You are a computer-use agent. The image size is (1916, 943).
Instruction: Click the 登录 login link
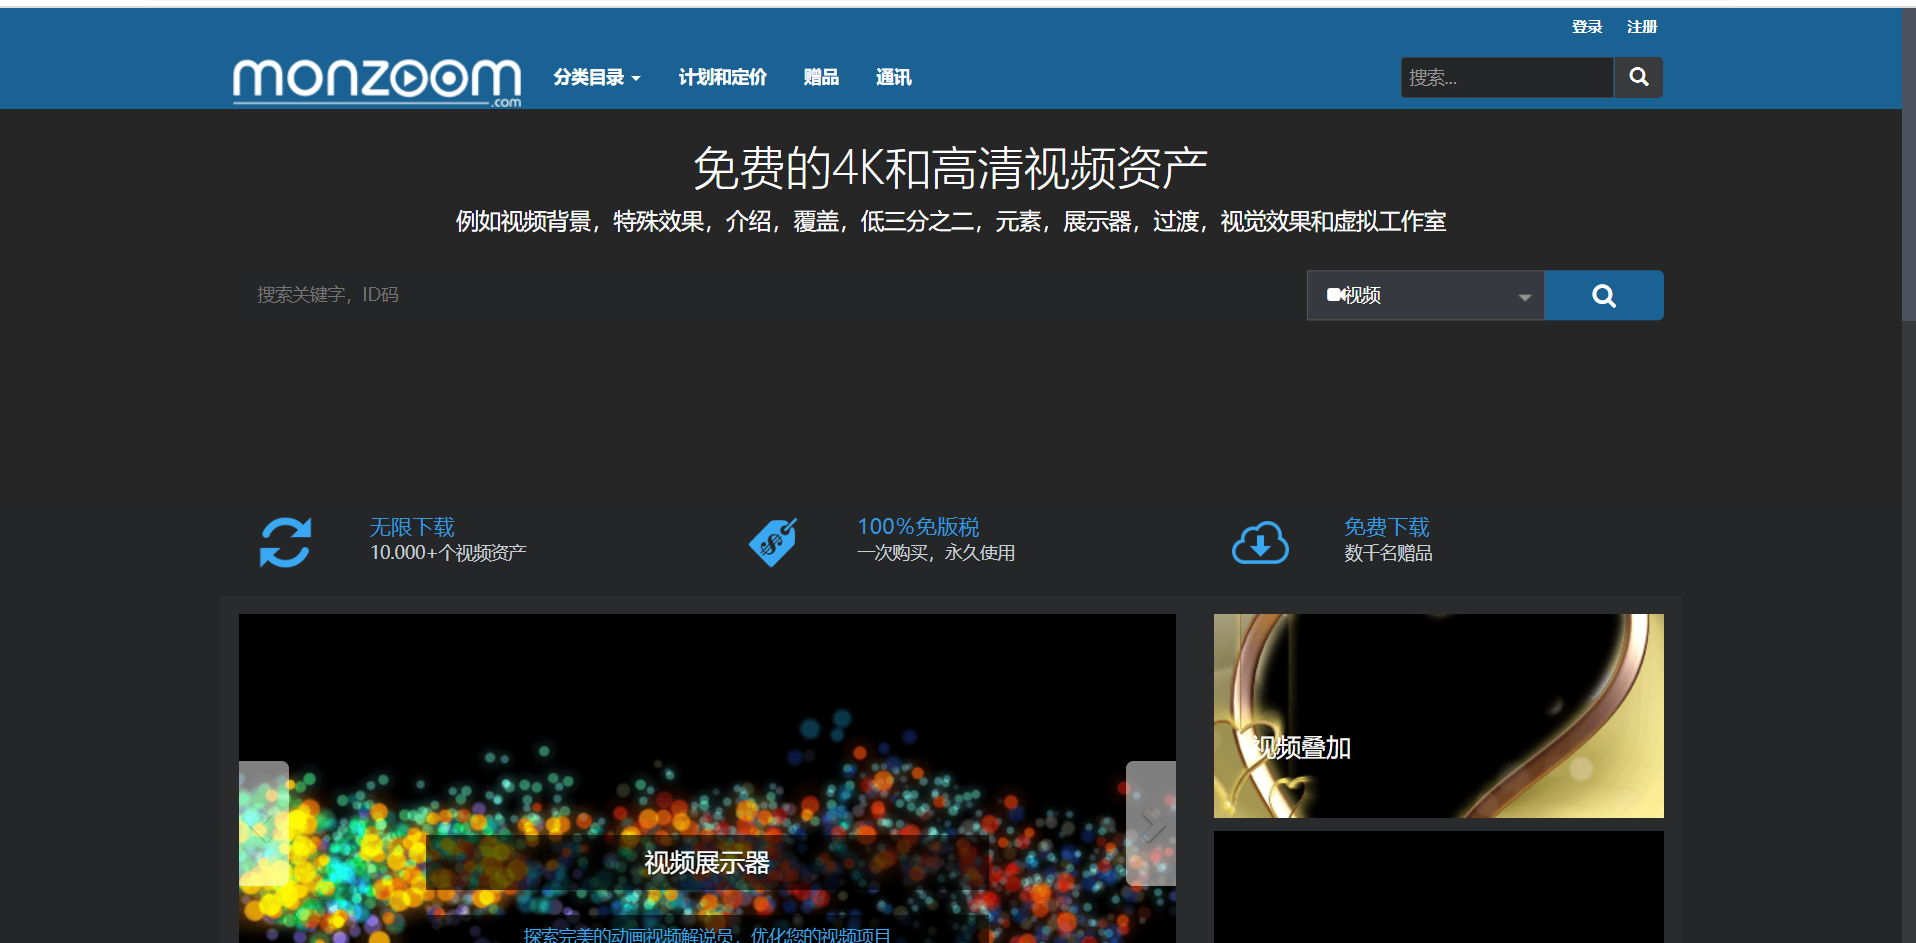click(1586, 27)
